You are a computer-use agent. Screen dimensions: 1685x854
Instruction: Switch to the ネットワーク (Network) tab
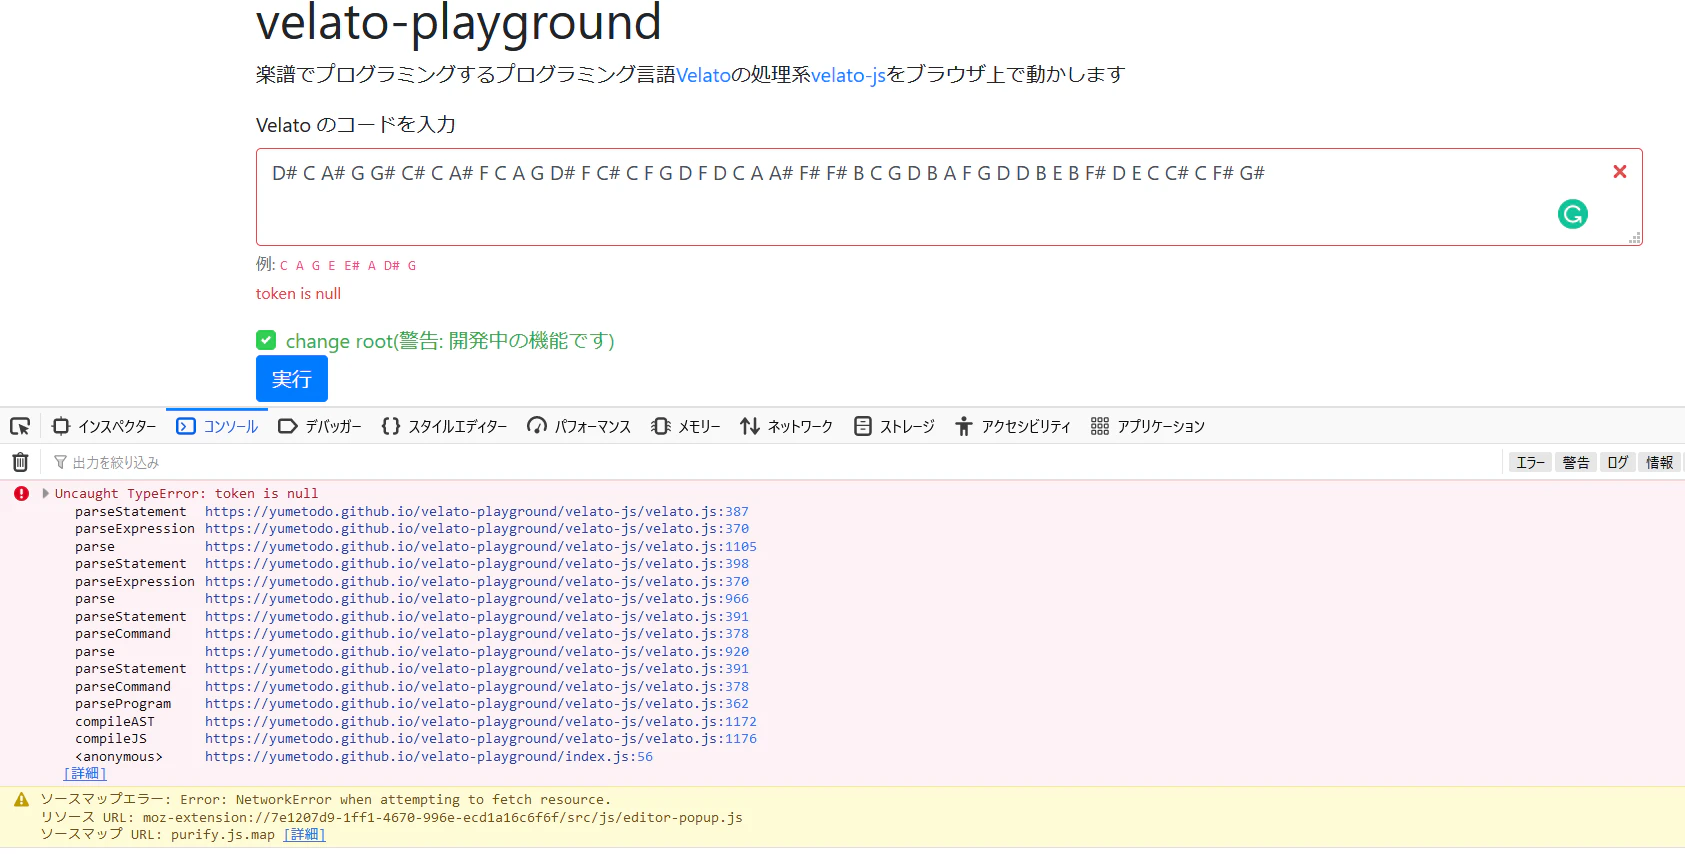click(x=787, y=426)
